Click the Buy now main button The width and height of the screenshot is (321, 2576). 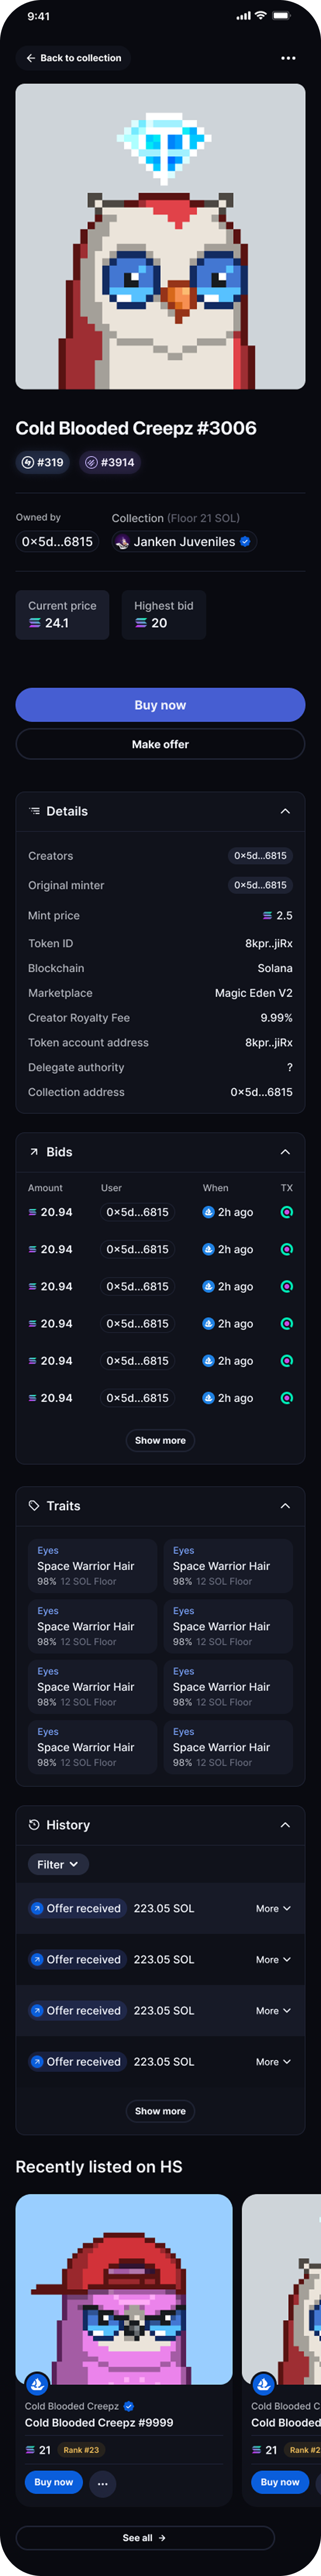click(160, 705)
